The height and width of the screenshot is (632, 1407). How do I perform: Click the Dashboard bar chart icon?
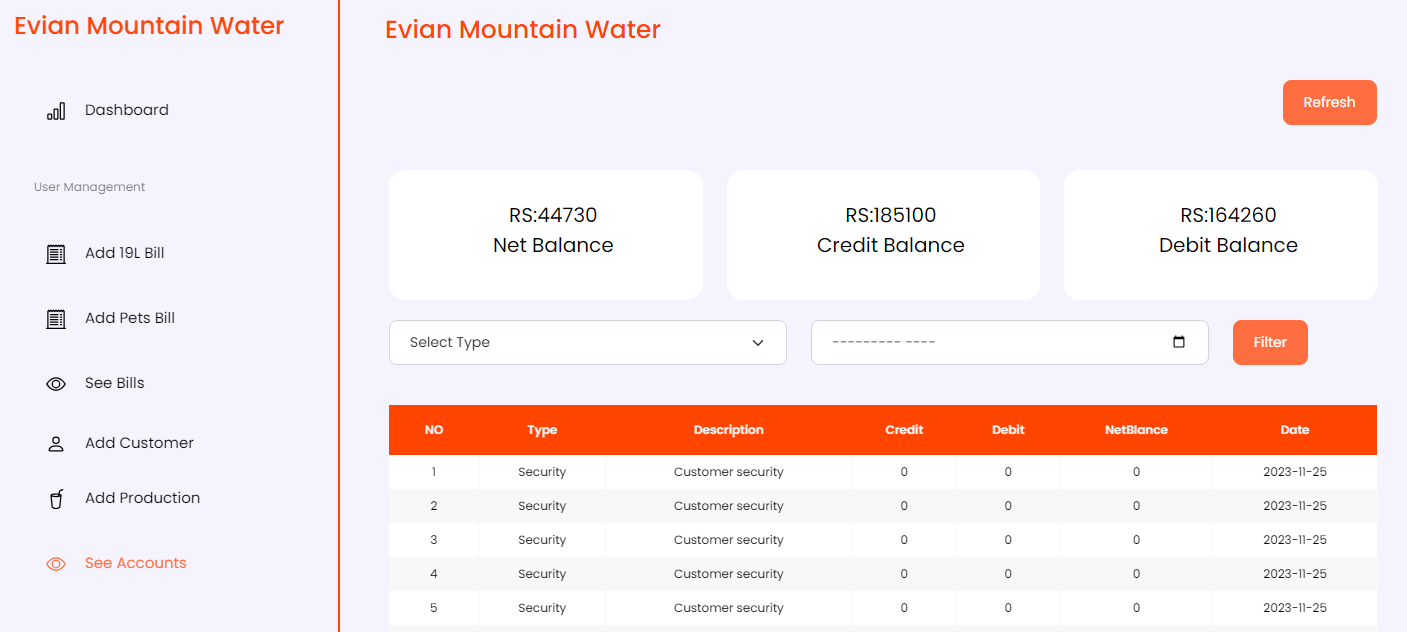(56, 111)
